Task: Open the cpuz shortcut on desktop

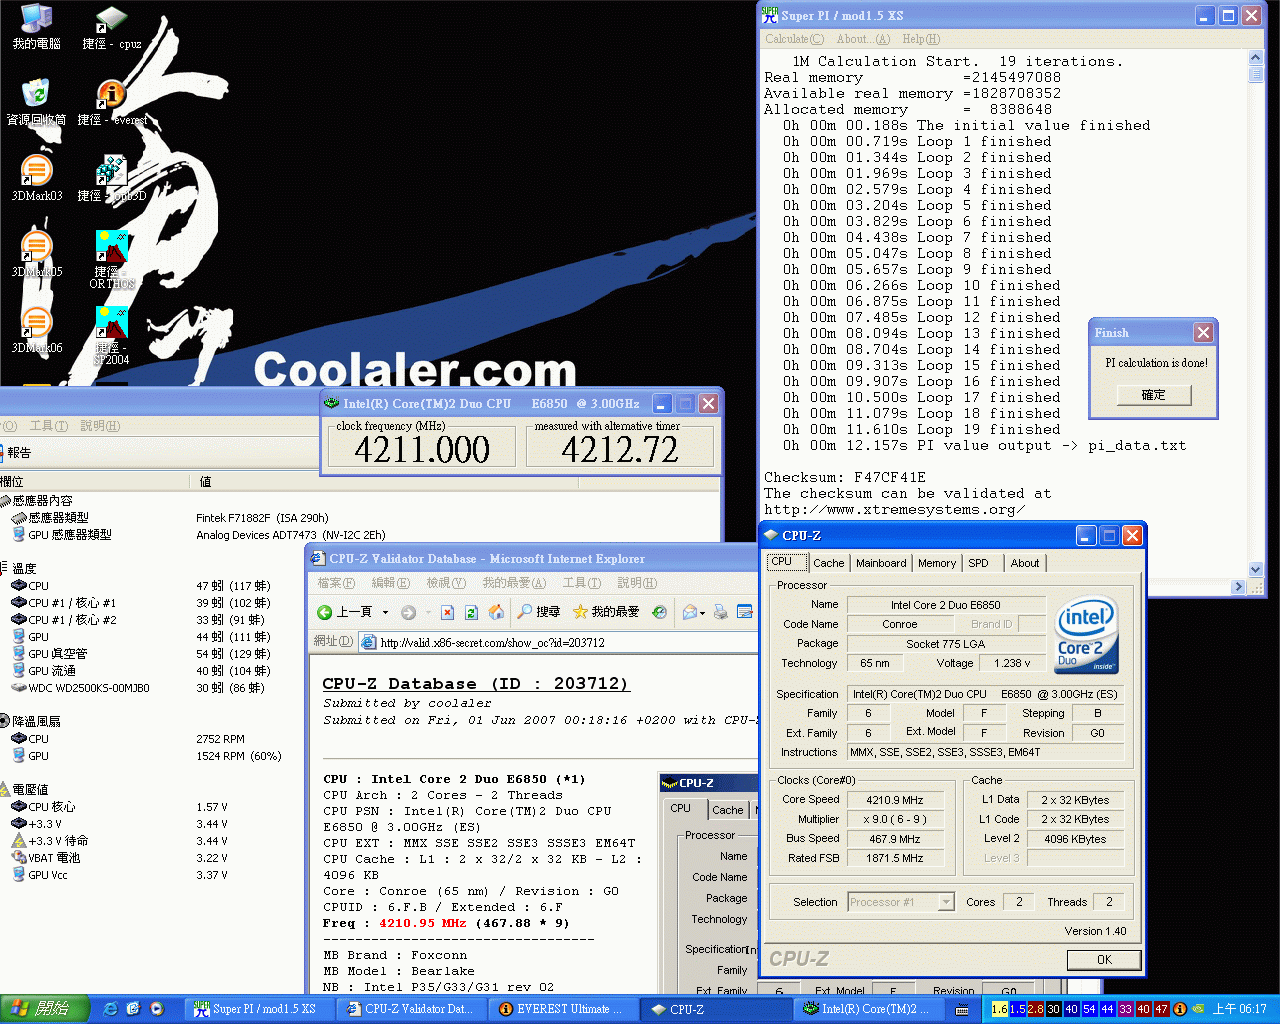Action: (x=111, y=26)
